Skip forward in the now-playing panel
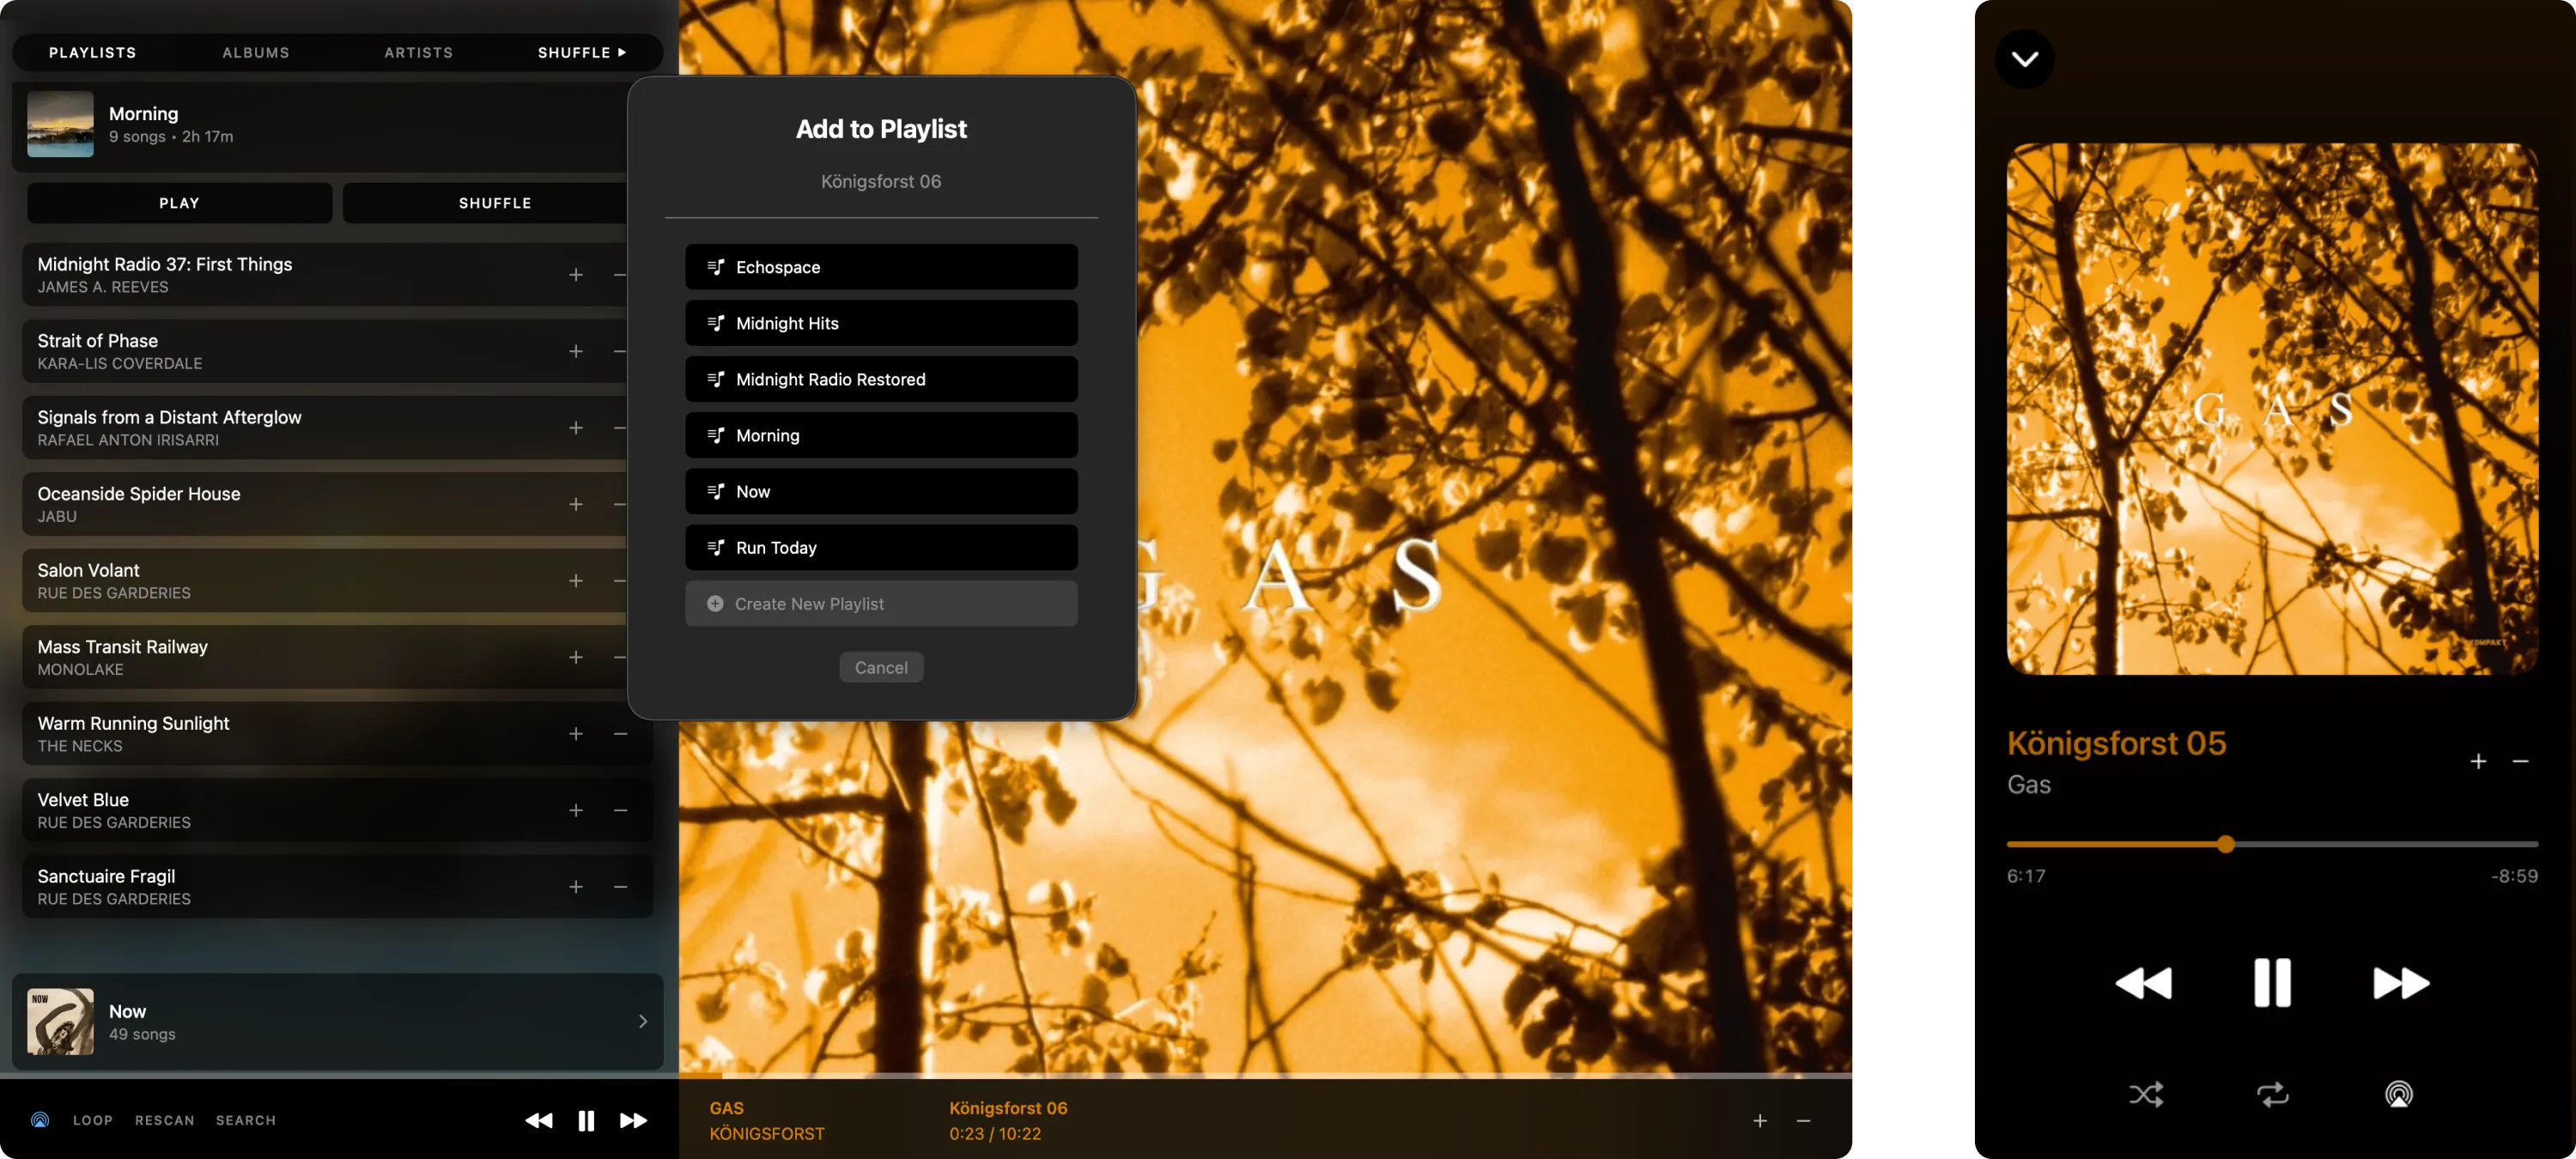The height and width of the screenshot is (1159, 2576). pos(2400,983)
